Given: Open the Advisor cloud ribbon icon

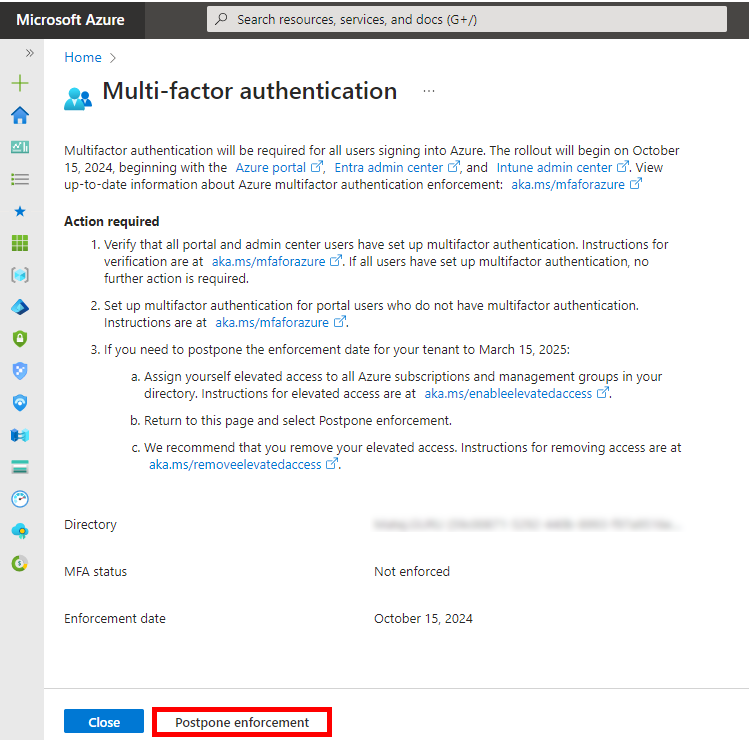Looking at the screenshot, I should pos(20,531).
